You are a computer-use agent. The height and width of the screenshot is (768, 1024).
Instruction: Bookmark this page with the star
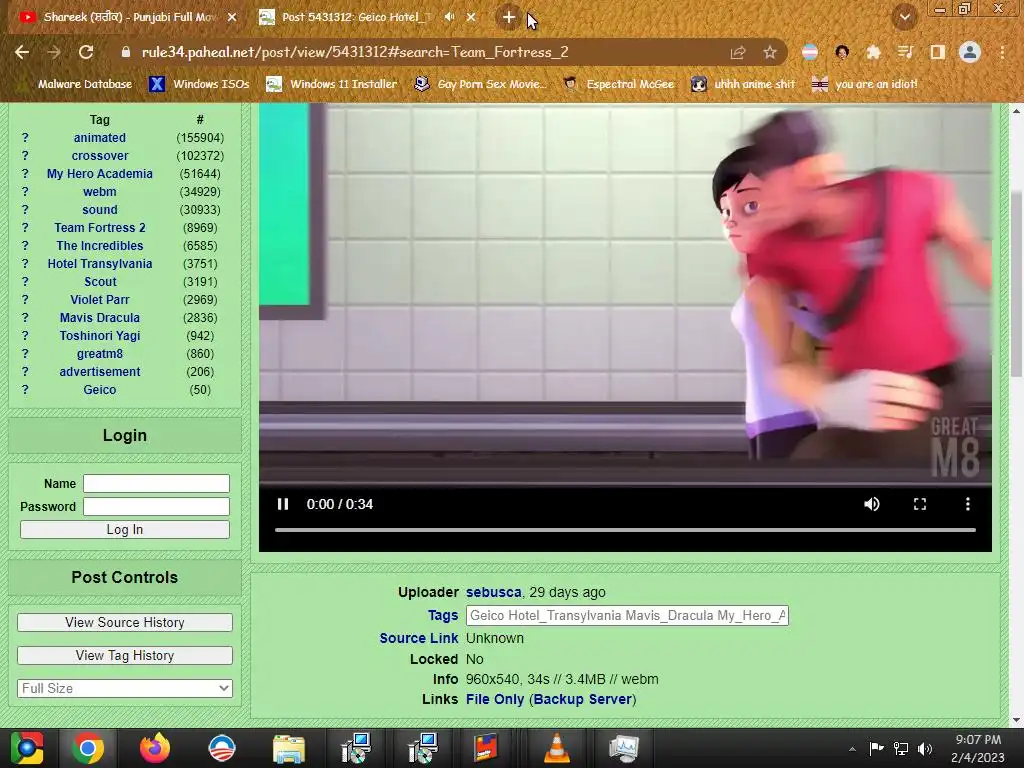pyautogui.click(x=770, y=52)
